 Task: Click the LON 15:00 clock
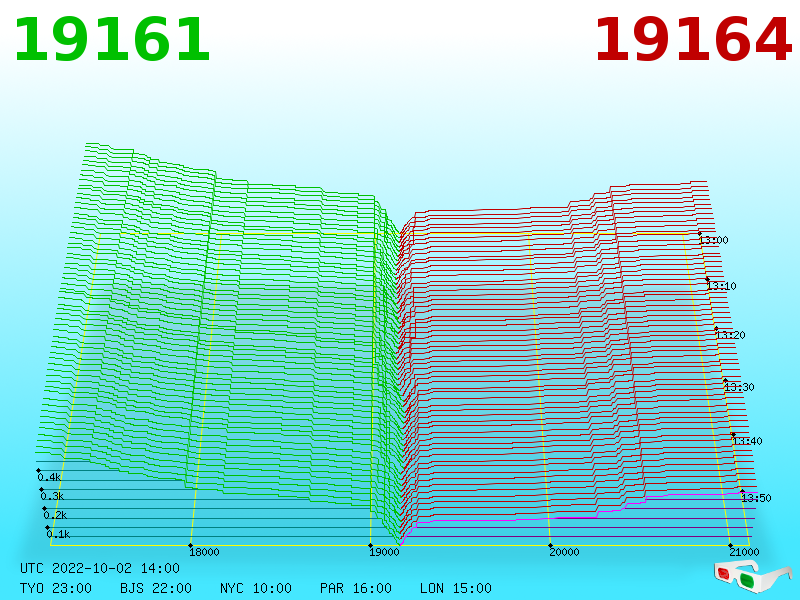(456, 588)
